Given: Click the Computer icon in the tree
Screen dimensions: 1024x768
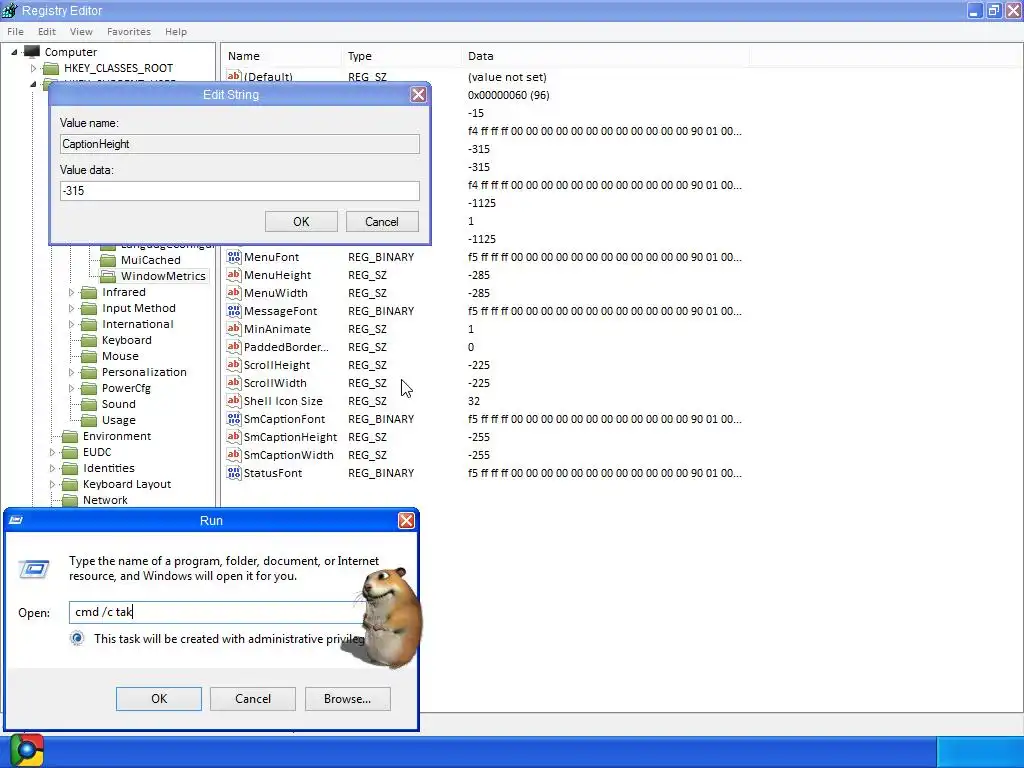Looking at the screenshot, I should coord(32,52).
